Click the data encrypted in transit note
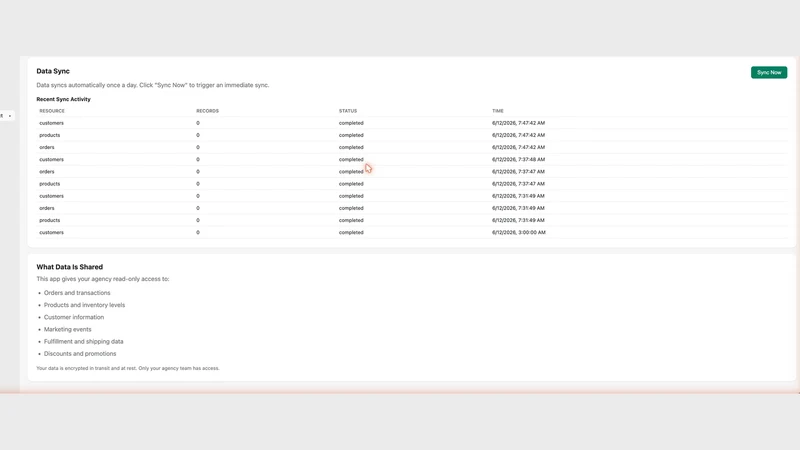 pos(128,368)
